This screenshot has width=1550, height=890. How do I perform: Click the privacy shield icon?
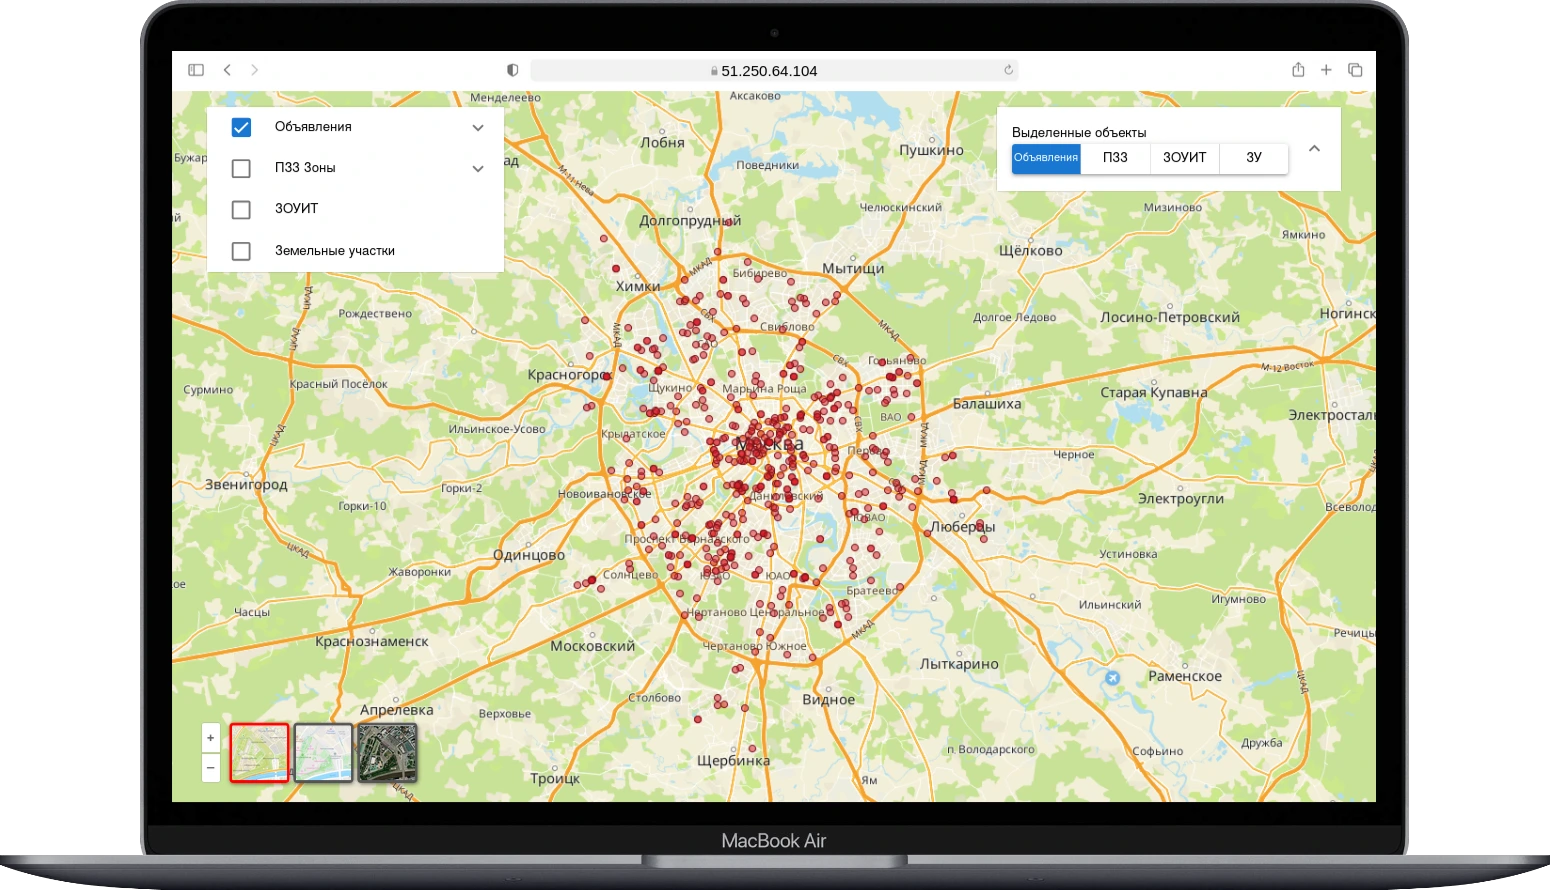click(513, 70)
